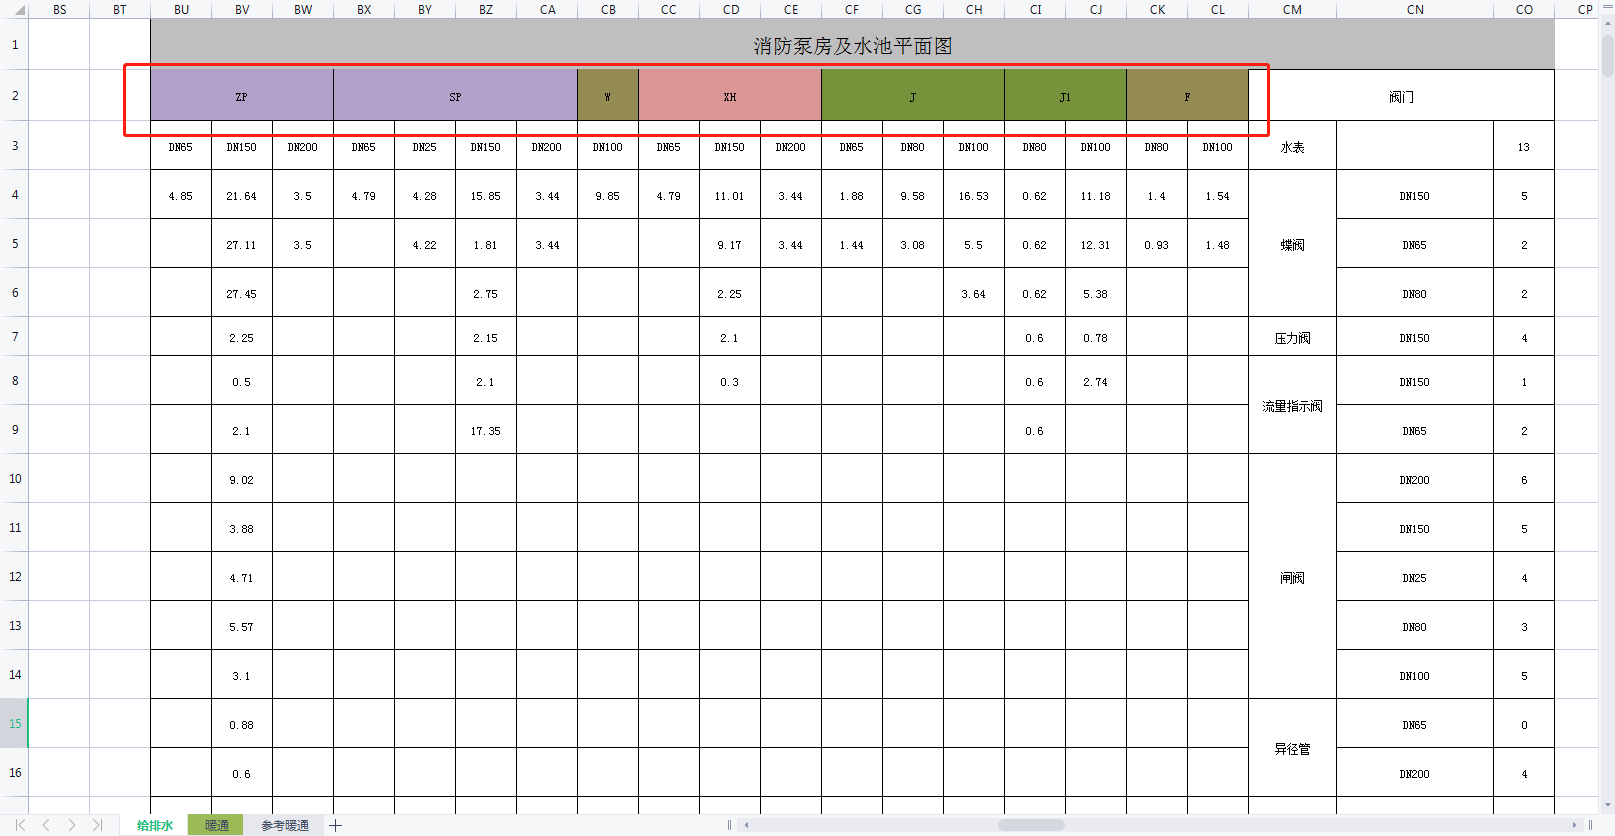The width and height of the screenshot is (1615, 836).
Task: Select the olive W header cell
Action: point(608,96)
